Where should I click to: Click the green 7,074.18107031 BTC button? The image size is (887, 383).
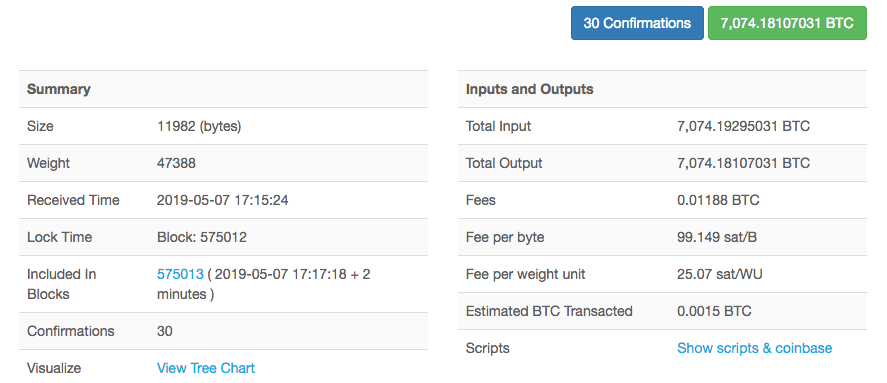click(x=787, y=23)
